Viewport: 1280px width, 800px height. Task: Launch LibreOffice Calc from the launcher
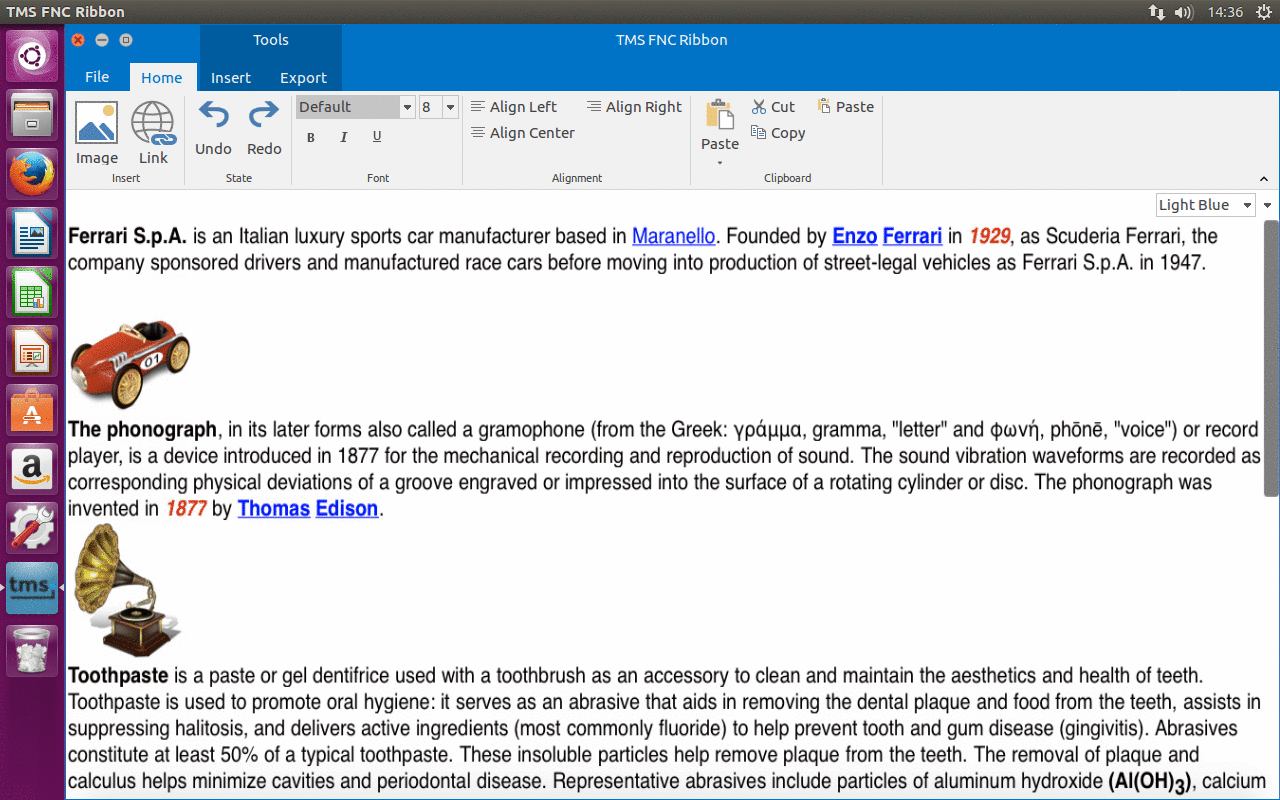[x=32, y=292]
